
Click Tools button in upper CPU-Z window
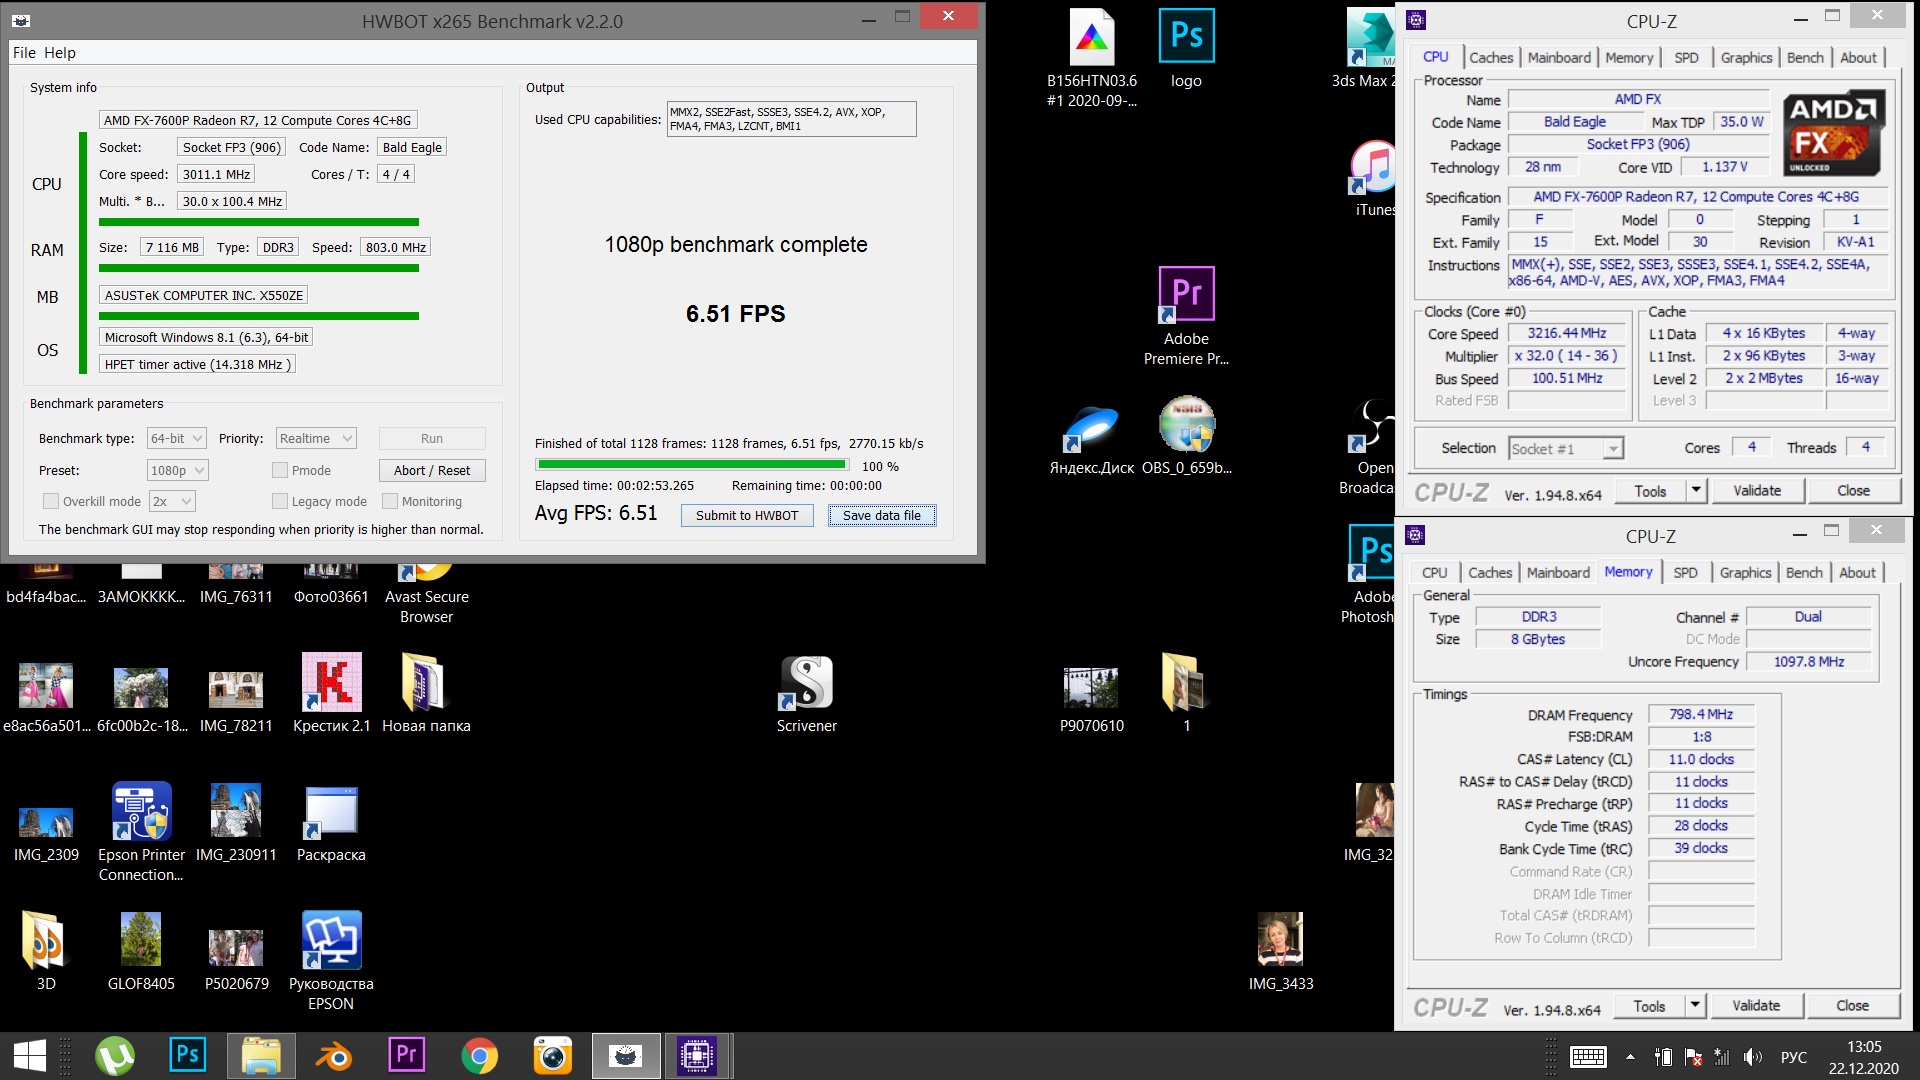1651,491
